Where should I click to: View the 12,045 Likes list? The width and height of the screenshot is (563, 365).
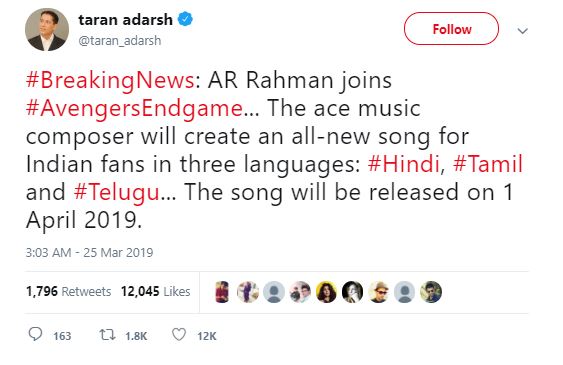[155, 291]
